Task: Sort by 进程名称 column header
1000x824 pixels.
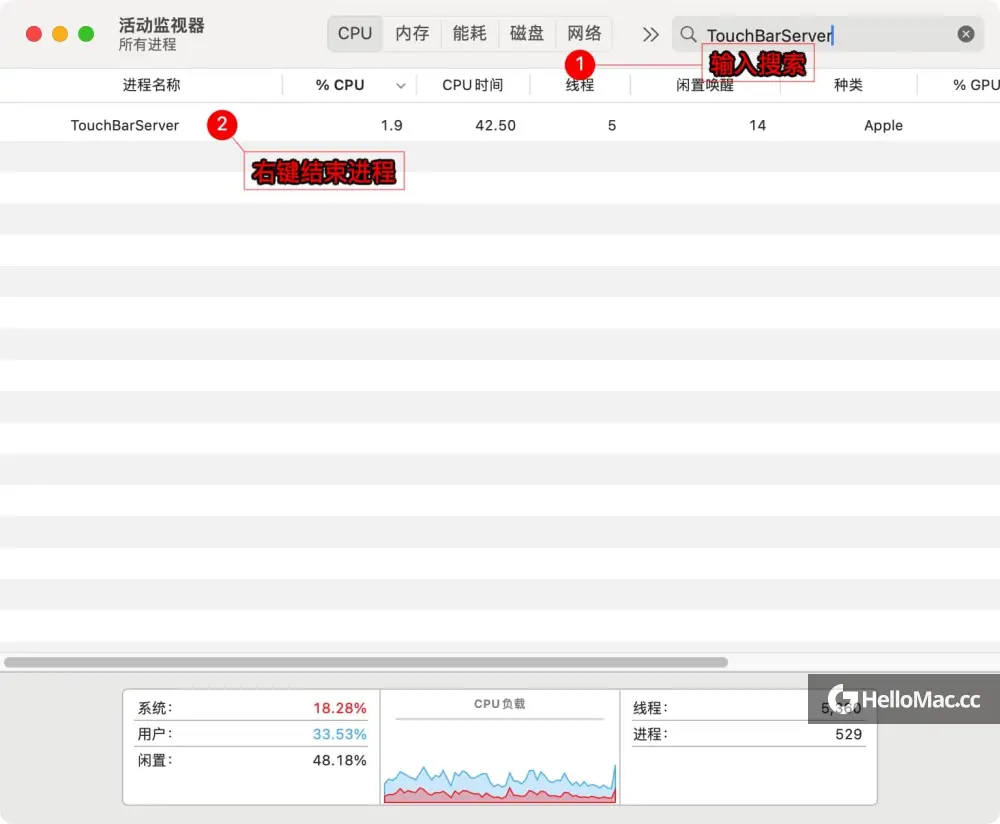Action: point(151,85)
